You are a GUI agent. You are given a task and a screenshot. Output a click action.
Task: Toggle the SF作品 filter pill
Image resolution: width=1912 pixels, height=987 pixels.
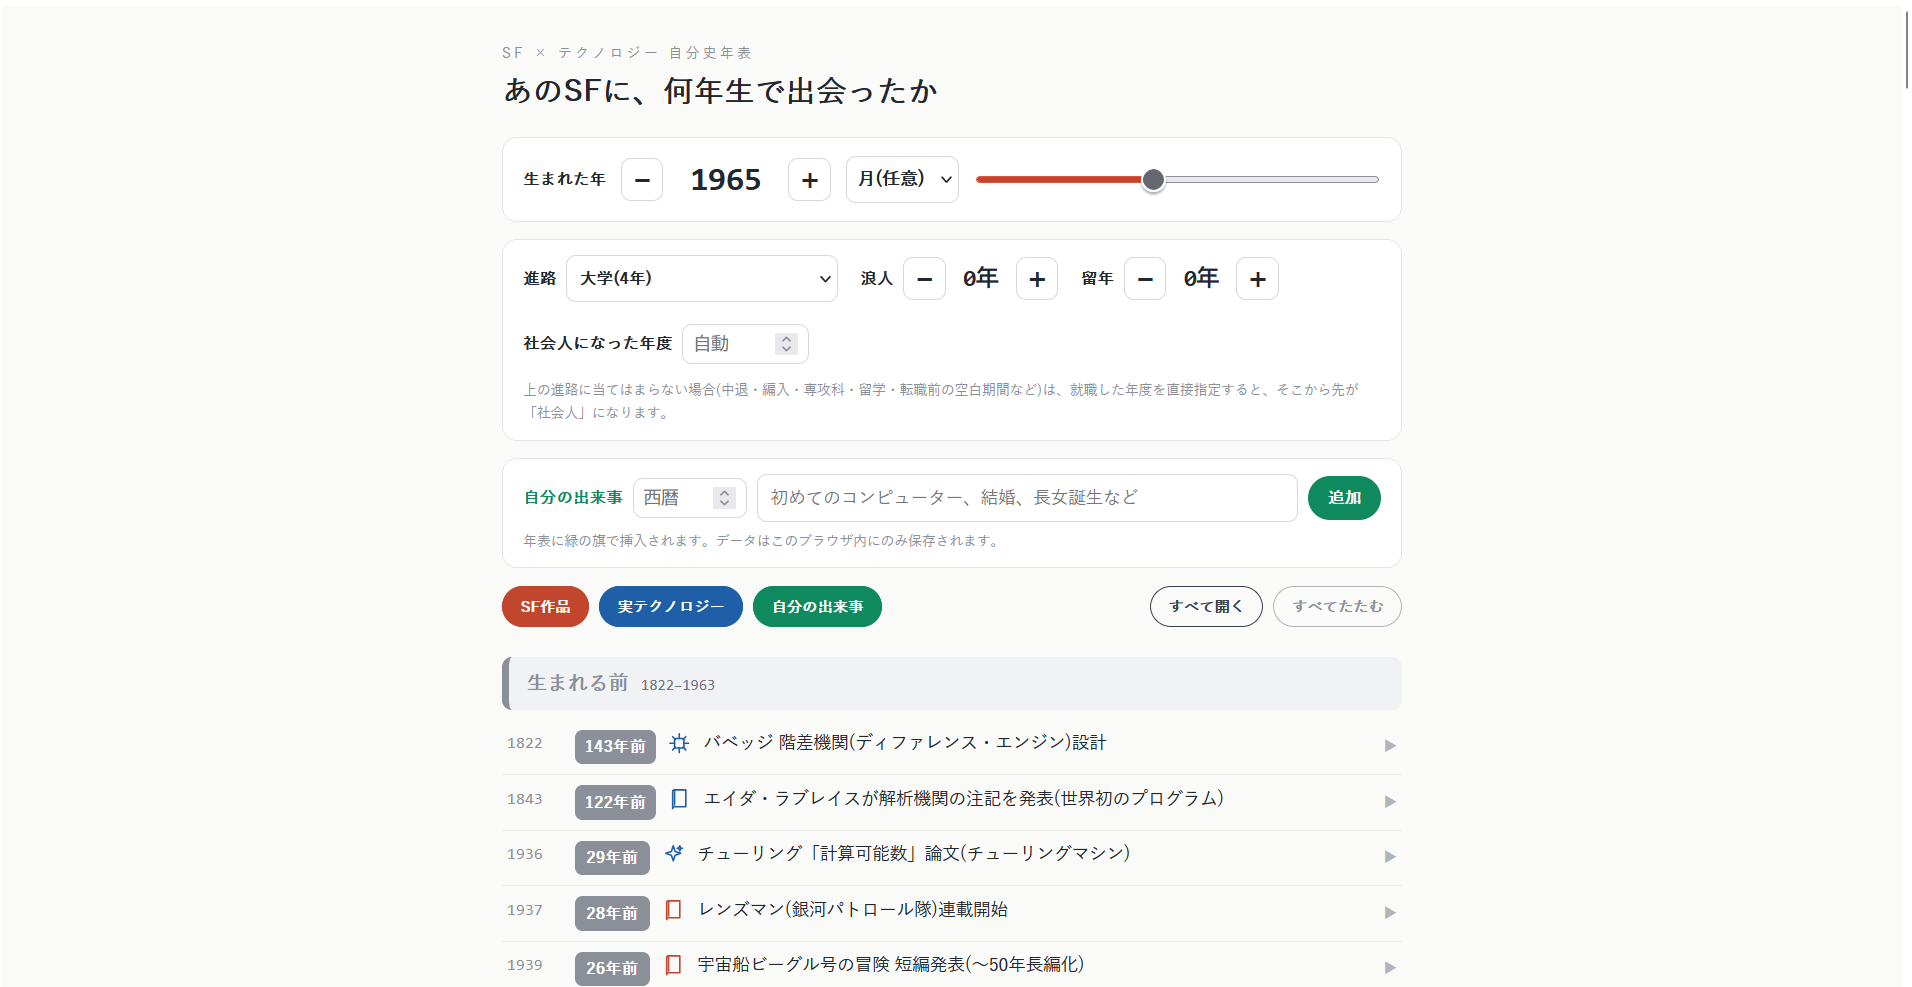point(545,607)
